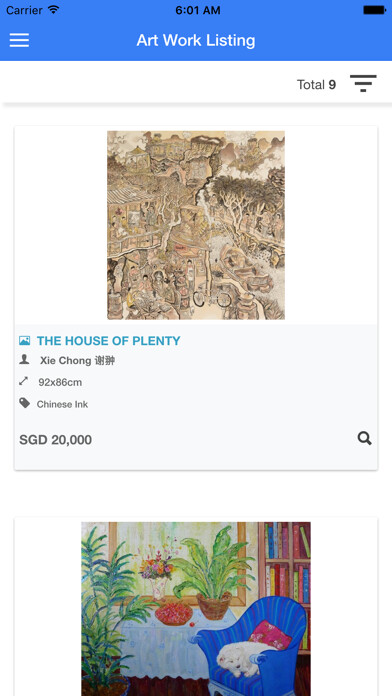The width and height of the screenshot is (392, 696).
Task: Click the 92x86cm size text
Action: click(60, 382)
